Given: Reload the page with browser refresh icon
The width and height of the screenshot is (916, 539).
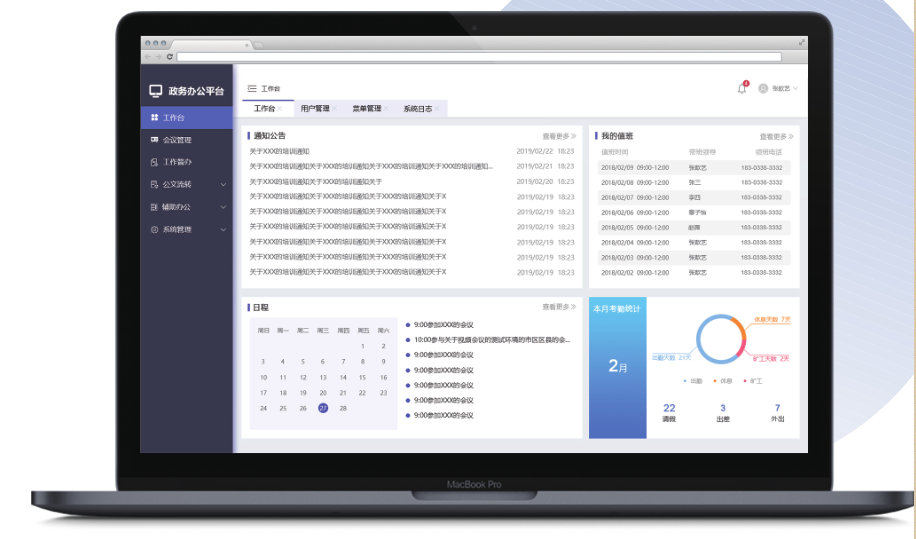Looking at the screenshot, I should tap(169, 57).
